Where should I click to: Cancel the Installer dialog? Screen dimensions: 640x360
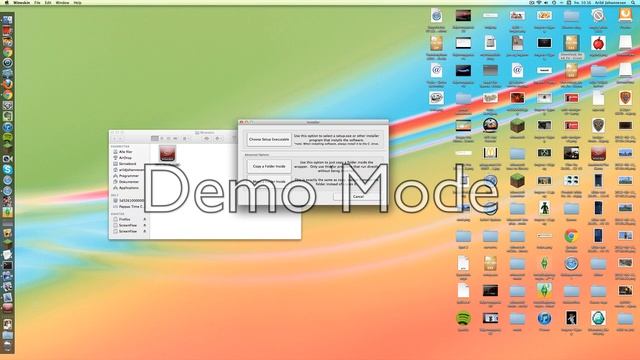pos(358,197)
